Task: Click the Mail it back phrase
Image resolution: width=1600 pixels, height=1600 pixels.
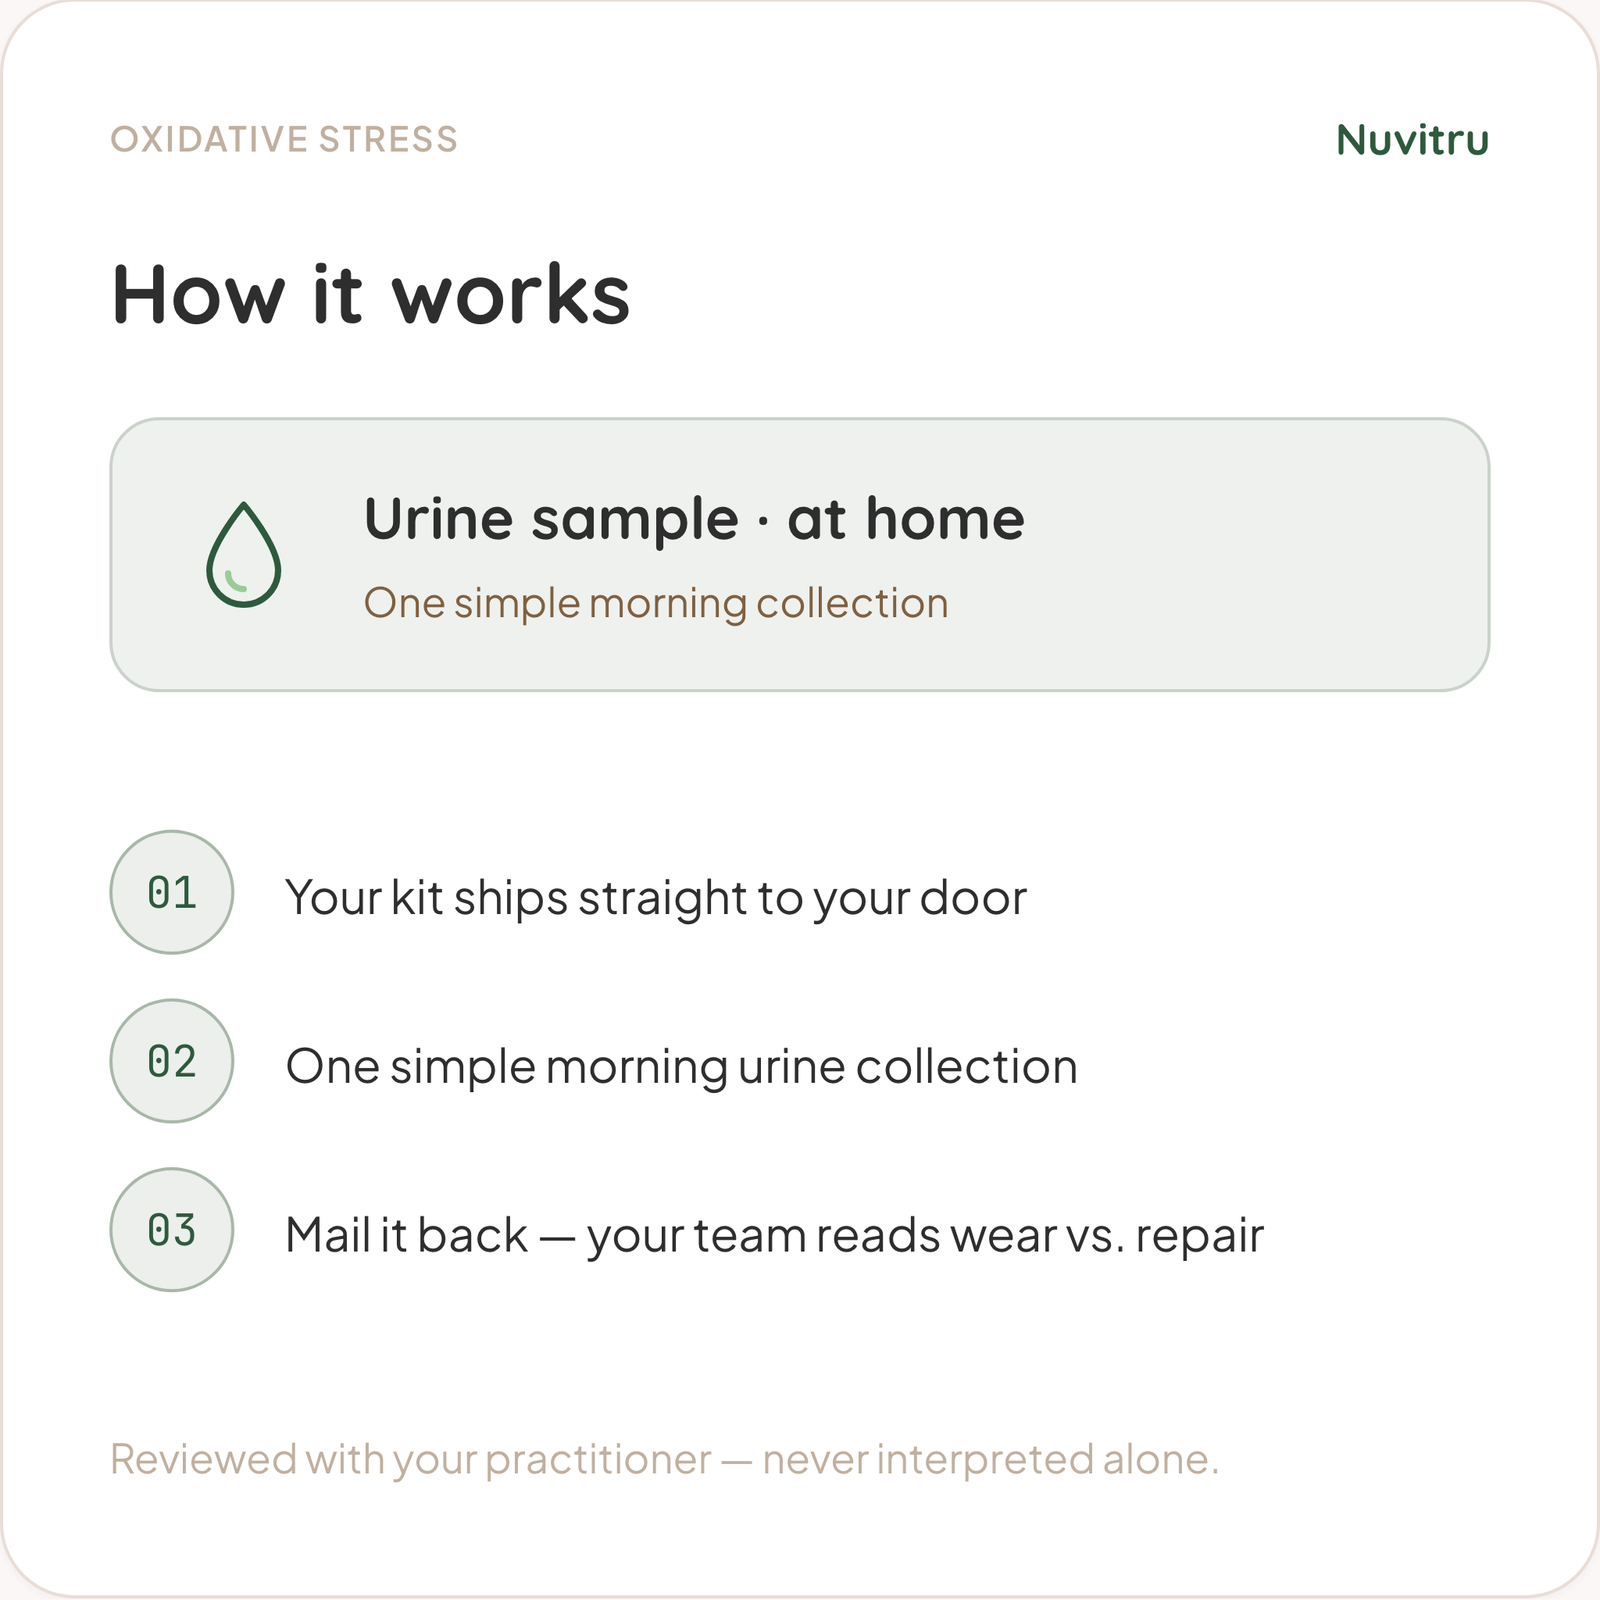Action: 406,1235
